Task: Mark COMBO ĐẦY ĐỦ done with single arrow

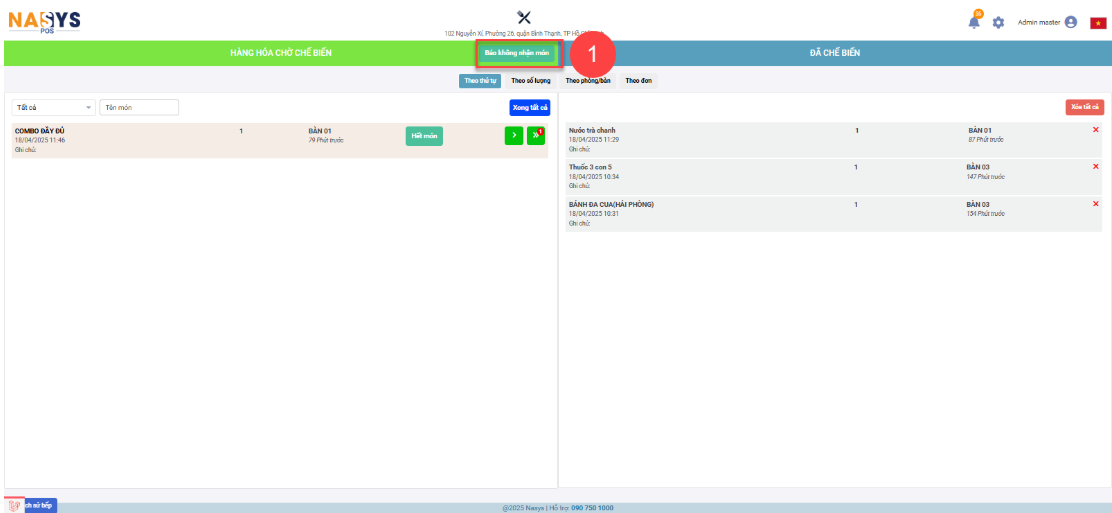Action: (513, 136)
